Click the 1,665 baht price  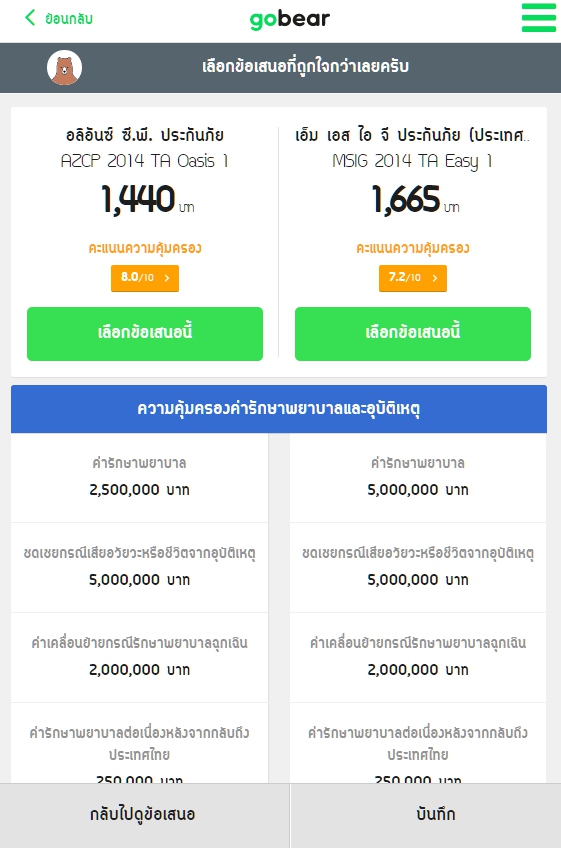coord(415,200)
